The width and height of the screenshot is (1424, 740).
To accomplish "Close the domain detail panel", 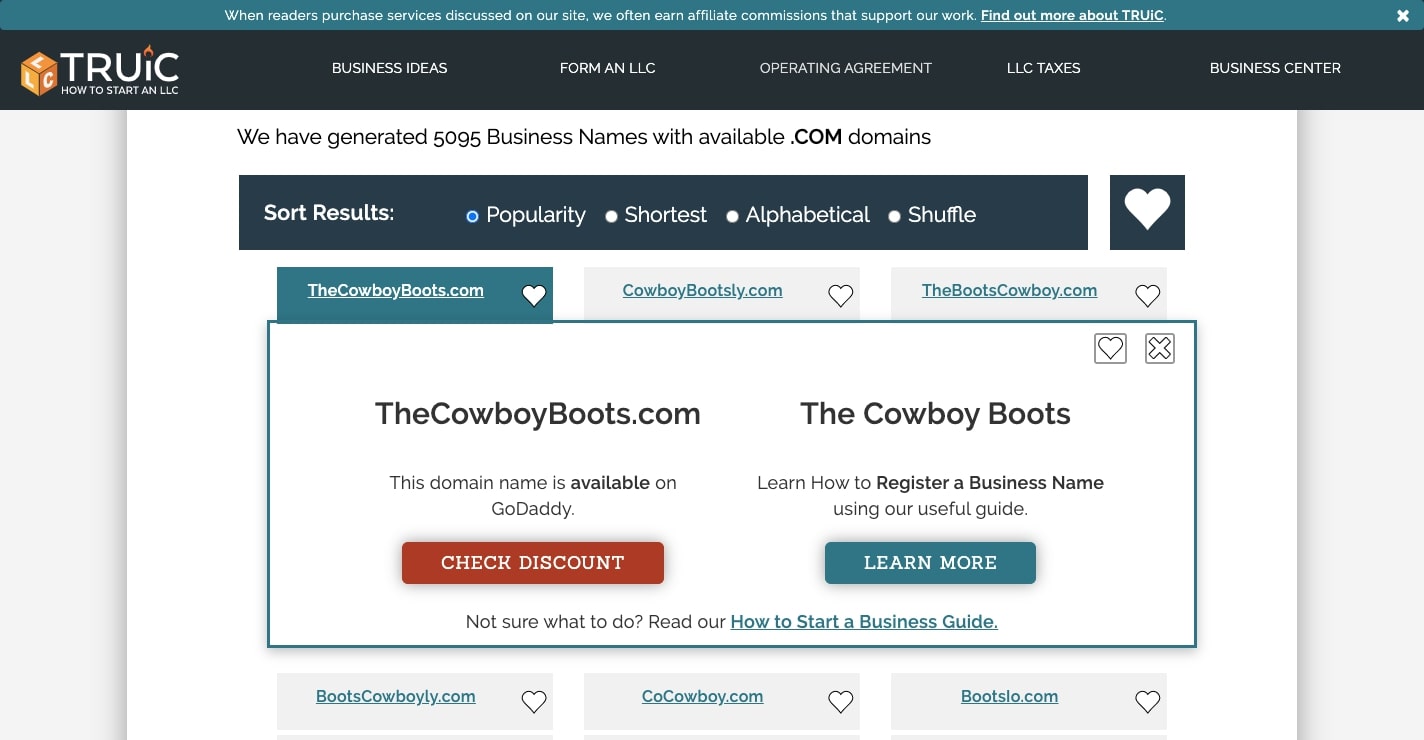I will tap(1159, 348).
